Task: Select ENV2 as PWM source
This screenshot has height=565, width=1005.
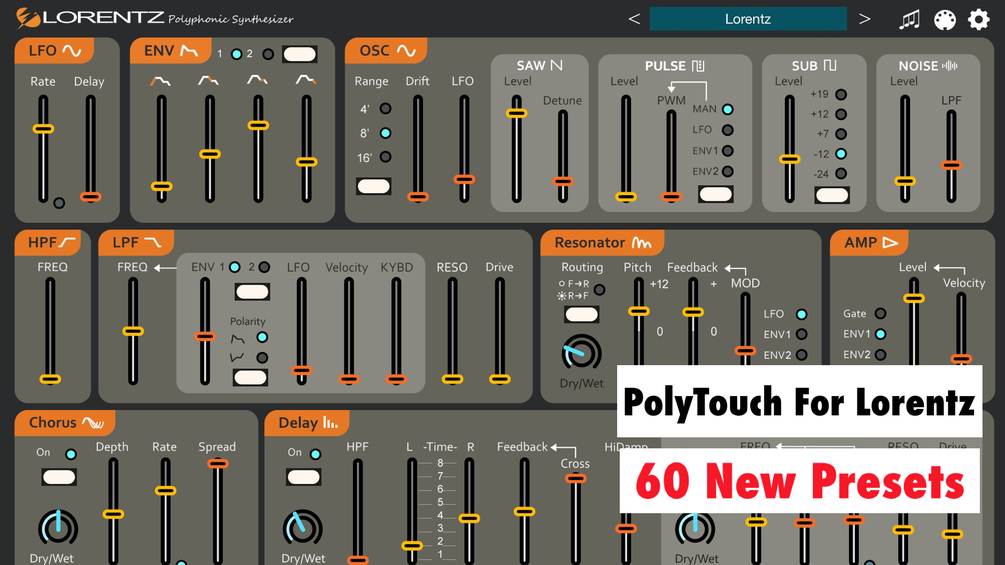Action: [x=727, y=172]
